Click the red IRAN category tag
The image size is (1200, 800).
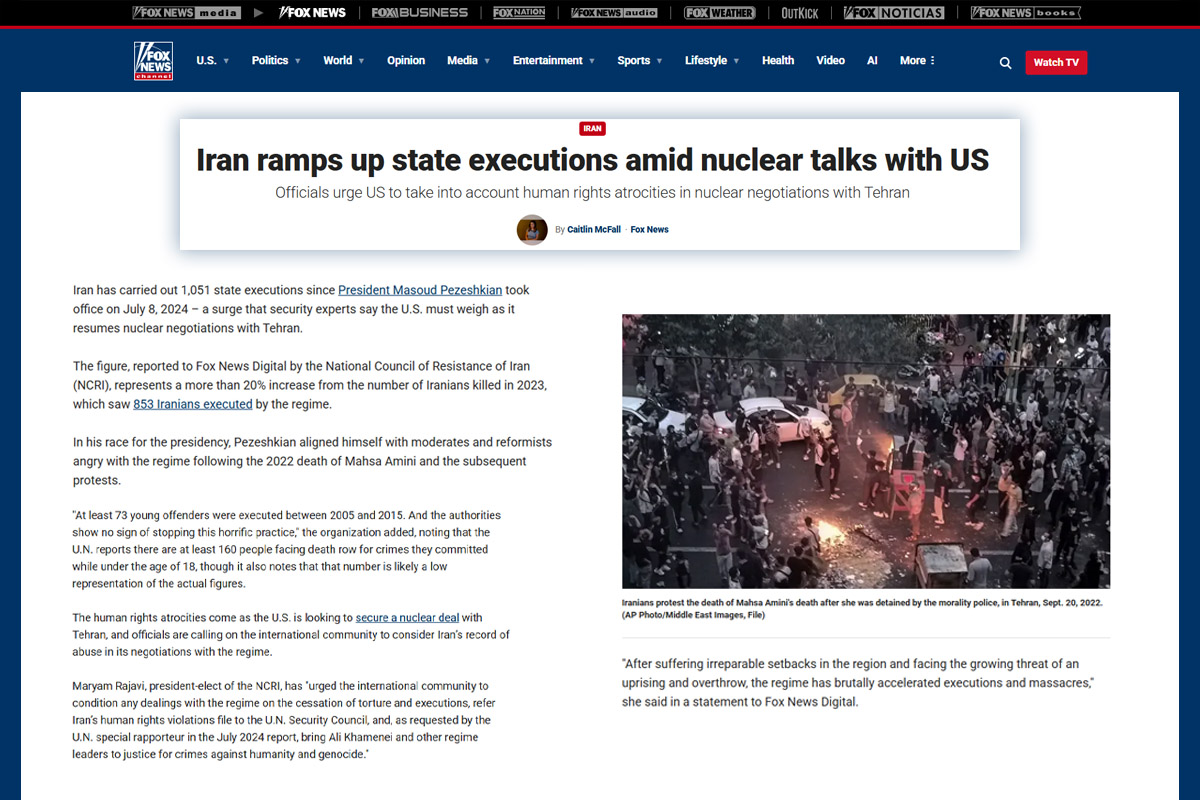click(x=592, y=129)
